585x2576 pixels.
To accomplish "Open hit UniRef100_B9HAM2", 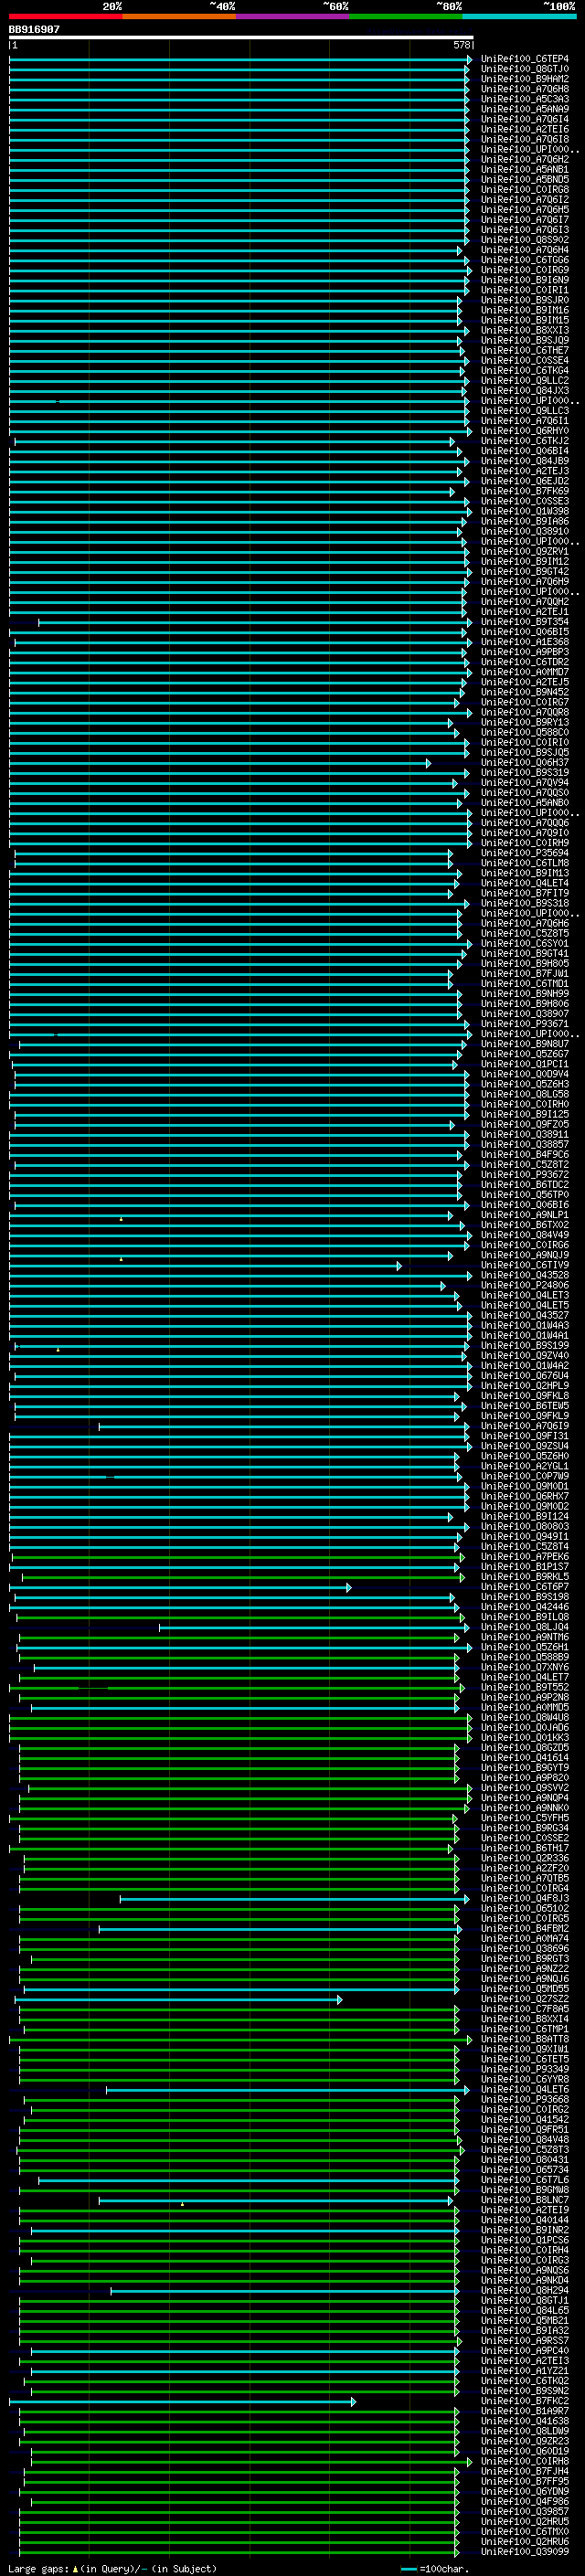I will point(524,79).
